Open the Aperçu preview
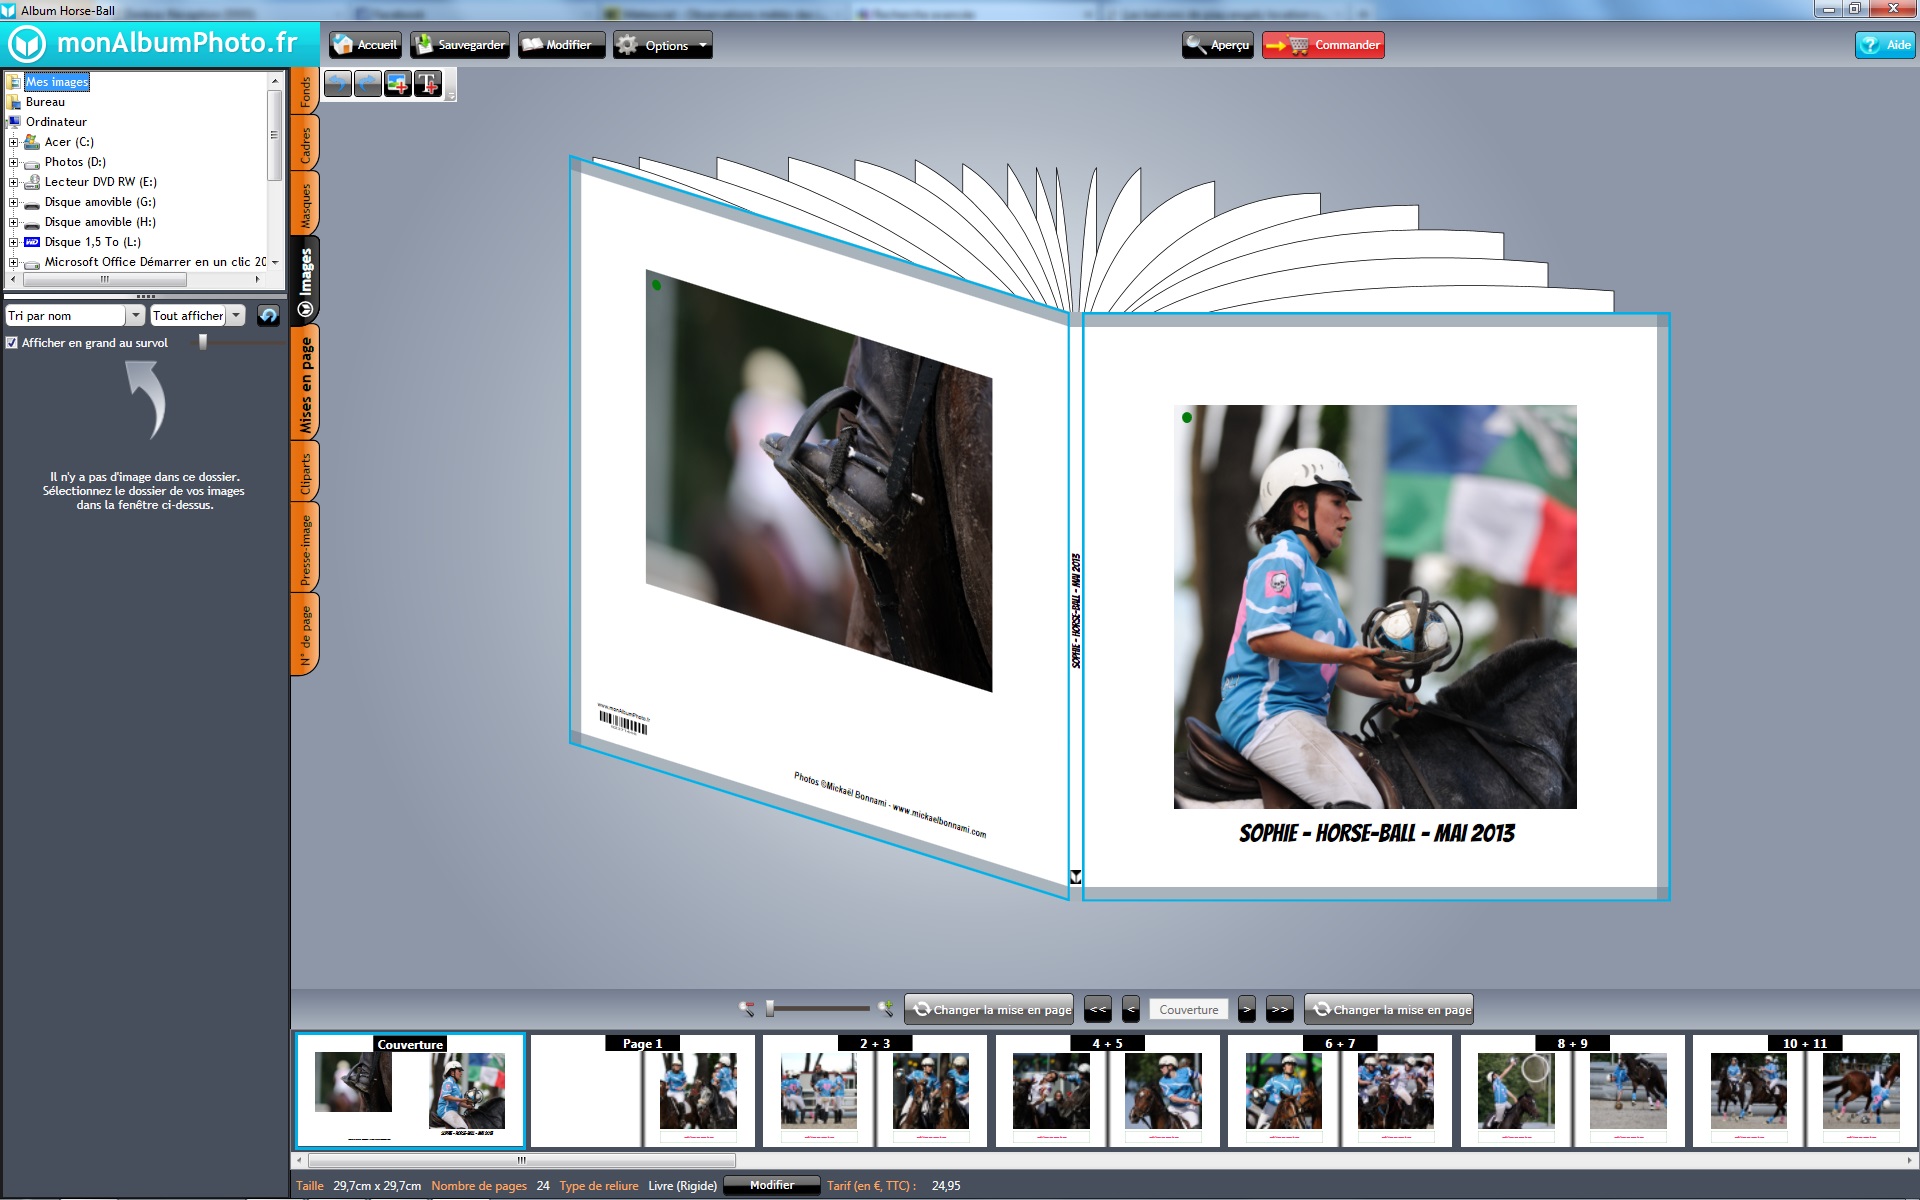This screenshot has height=1200, width=1920. tap(1217, 45)
